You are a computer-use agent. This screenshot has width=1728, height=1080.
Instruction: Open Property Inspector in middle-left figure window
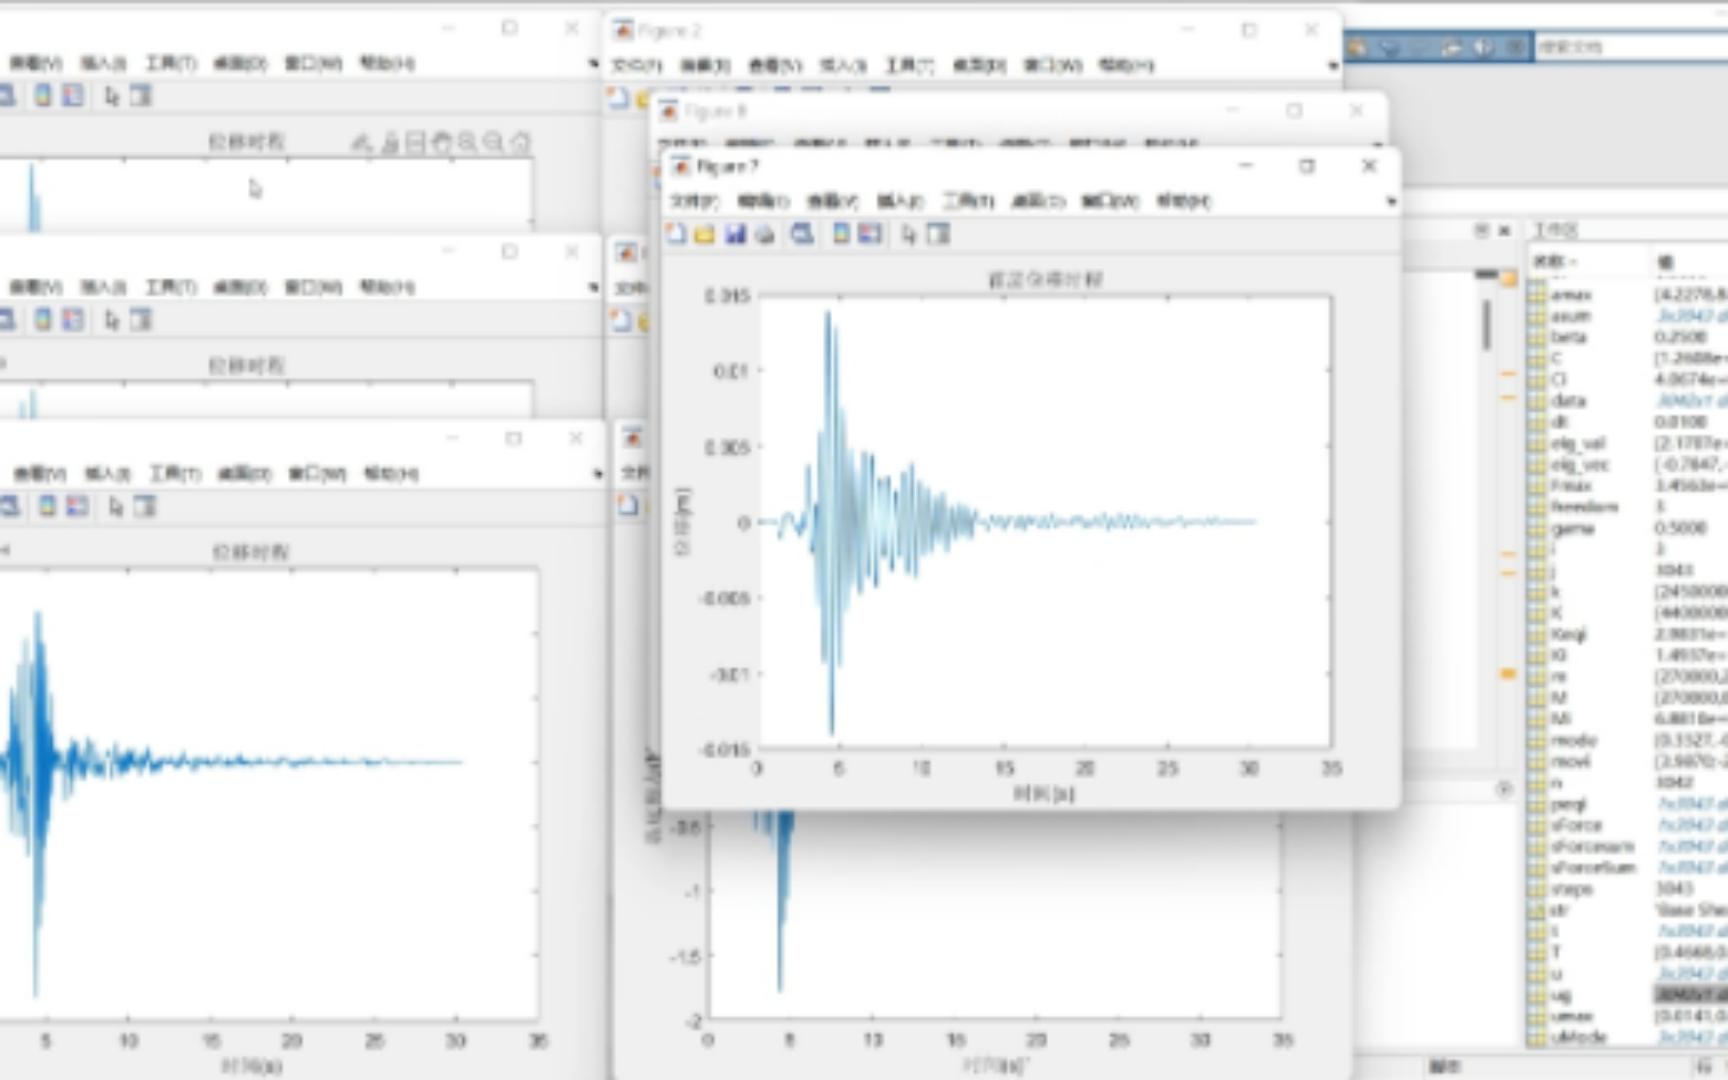point(141,320)
